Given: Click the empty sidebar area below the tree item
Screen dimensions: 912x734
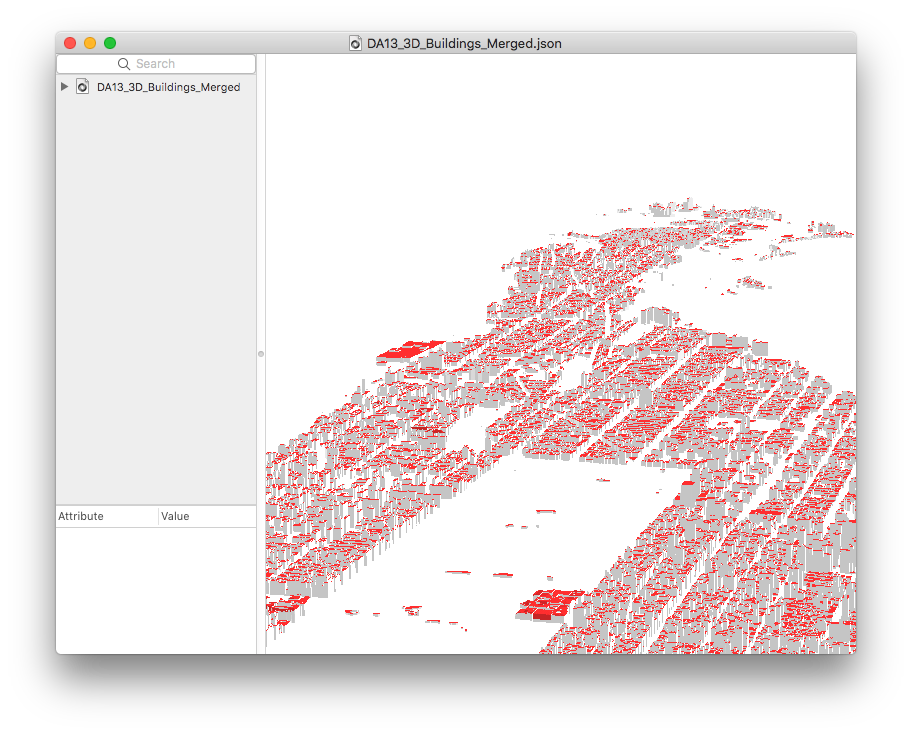Looking at the screenshot, I should click(x=155, y=300).
